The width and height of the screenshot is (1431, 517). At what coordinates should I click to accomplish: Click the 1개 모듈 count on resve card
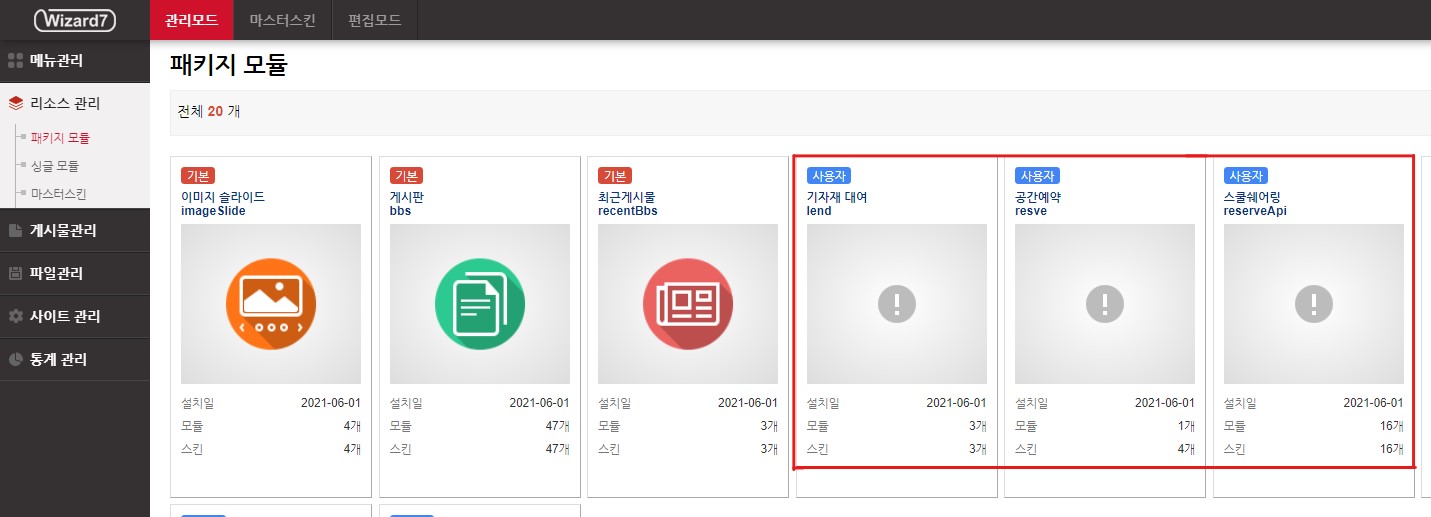click(x=1186, y=426)
